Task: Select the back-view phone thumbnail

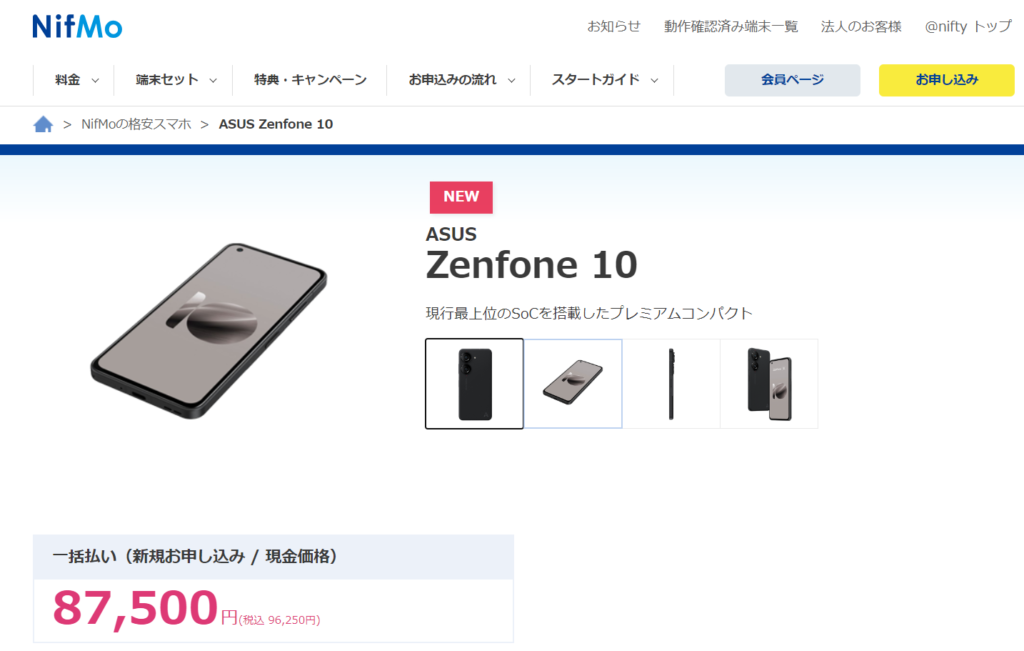Action: [474, 383]
